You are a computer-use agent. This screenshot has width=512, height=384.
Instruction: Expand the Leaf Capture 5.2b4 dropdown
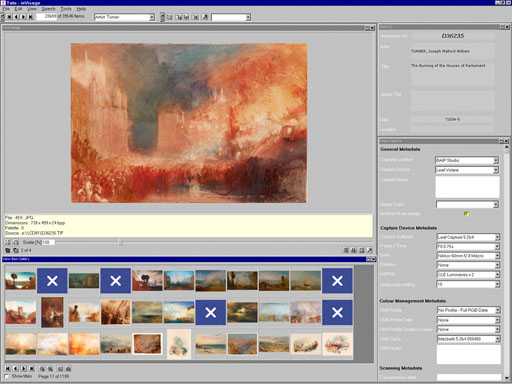[x=497, y=237]
